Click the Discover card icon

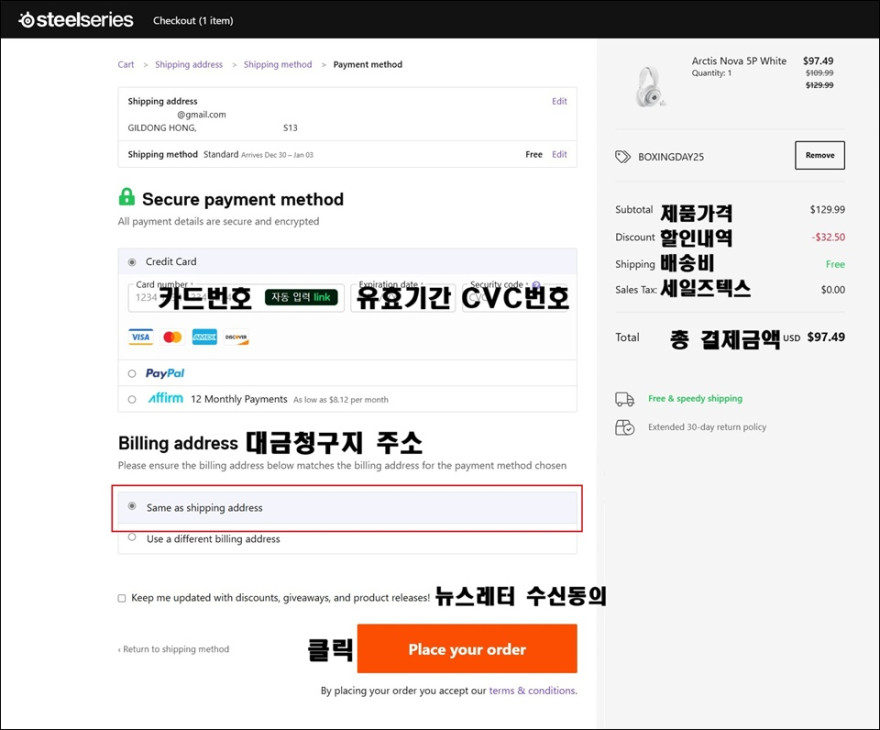coord(236,337)
